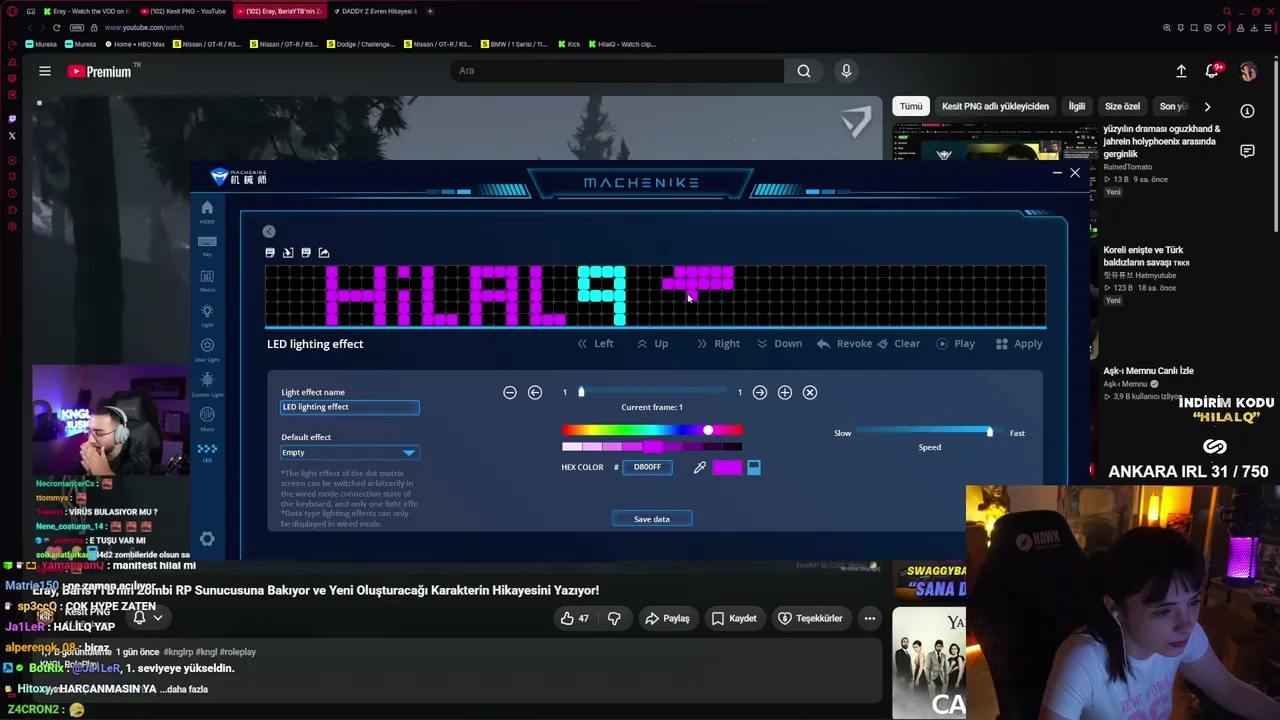Screen dimensions: 1280x720
Task: Shift the LED pattern Right
Action: pyautogui.click(x=718, y=344)
